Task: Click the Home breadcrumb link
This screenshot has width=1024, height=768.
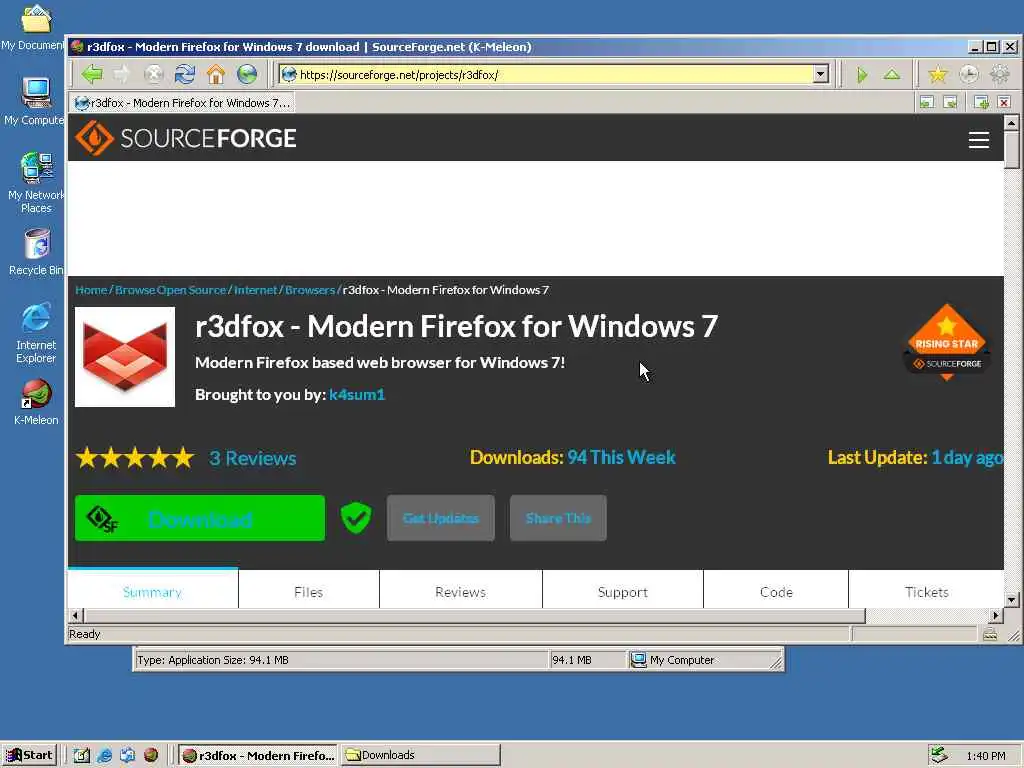Action: [91, 290]
